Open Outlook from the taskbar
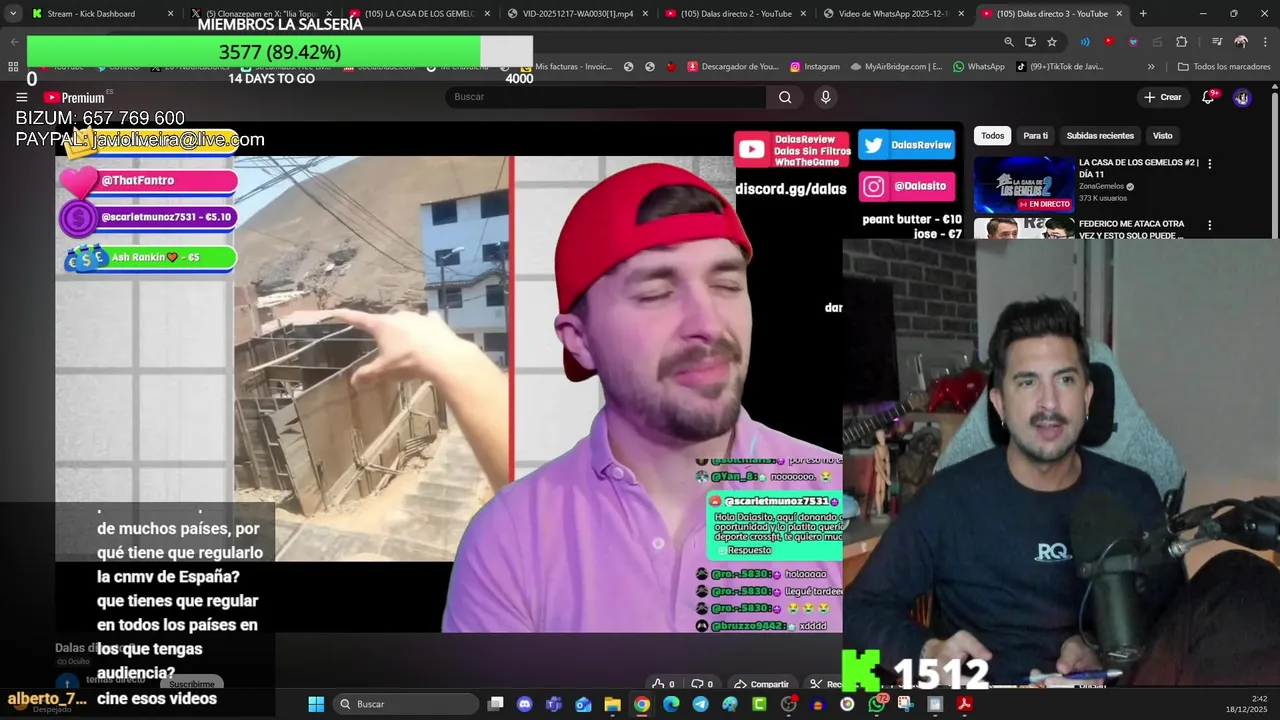Viewport: 1280px width, 720px height. [583, 704]
